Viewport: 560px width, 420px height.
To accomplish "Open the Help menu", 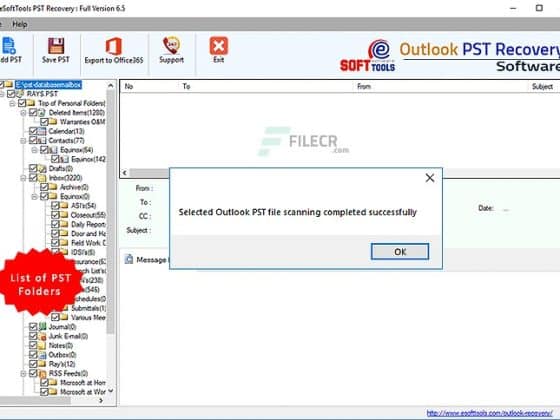I will tap(20, 24).
